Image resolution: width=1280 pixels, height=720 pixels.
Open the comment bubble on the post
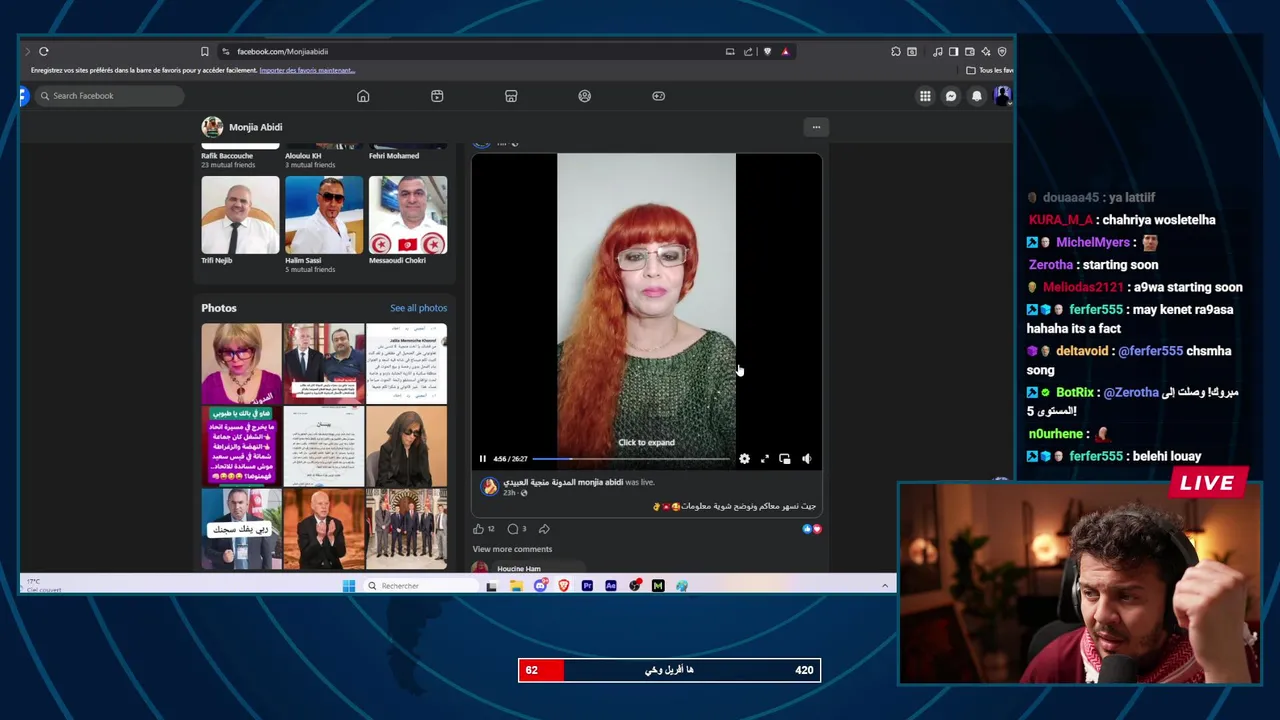coord(512,529)
